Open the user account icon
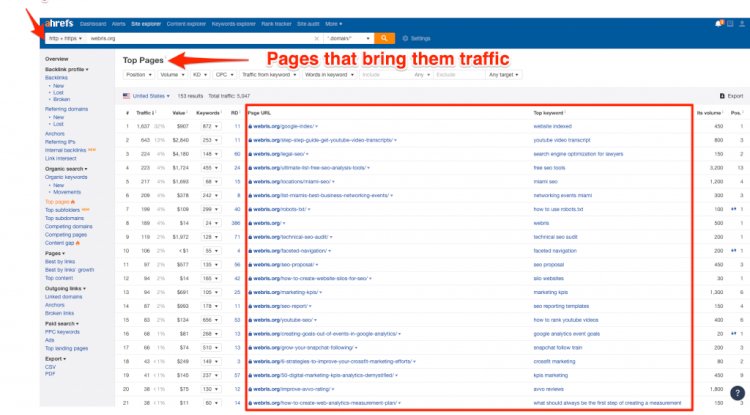 pyautogui.click(x=741, y=23)
